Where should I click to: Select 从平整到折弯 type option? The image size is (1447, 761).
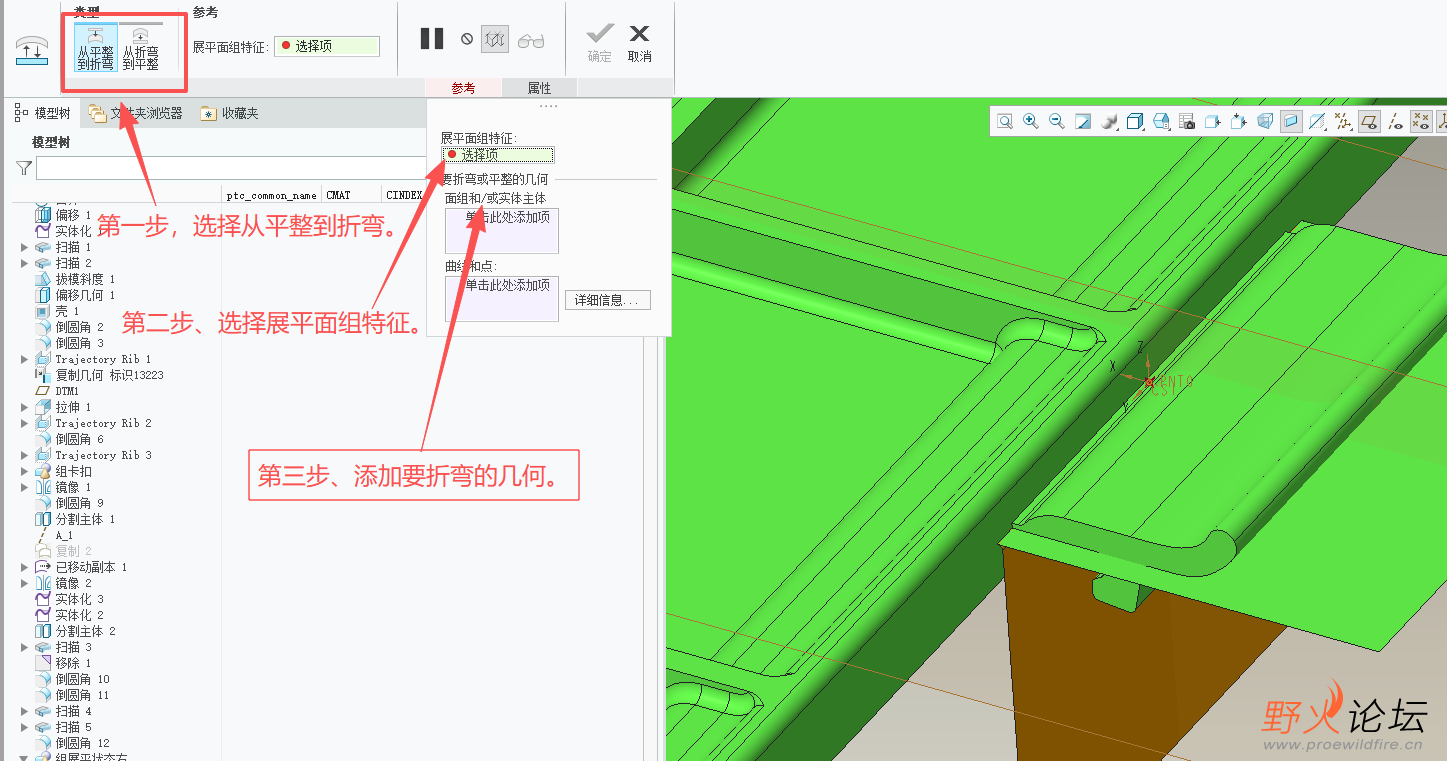point(96,48)
